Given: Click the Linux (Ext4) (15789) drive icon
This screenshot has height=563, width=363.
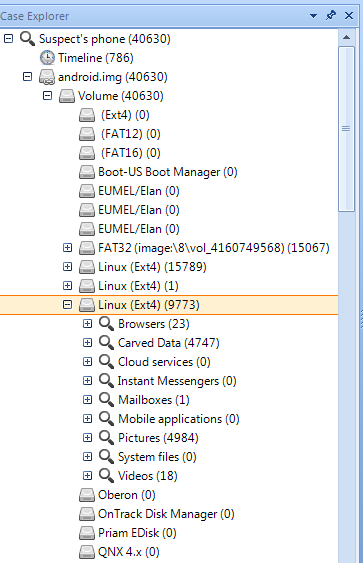Looking at the screenshot, I should 87,267.
